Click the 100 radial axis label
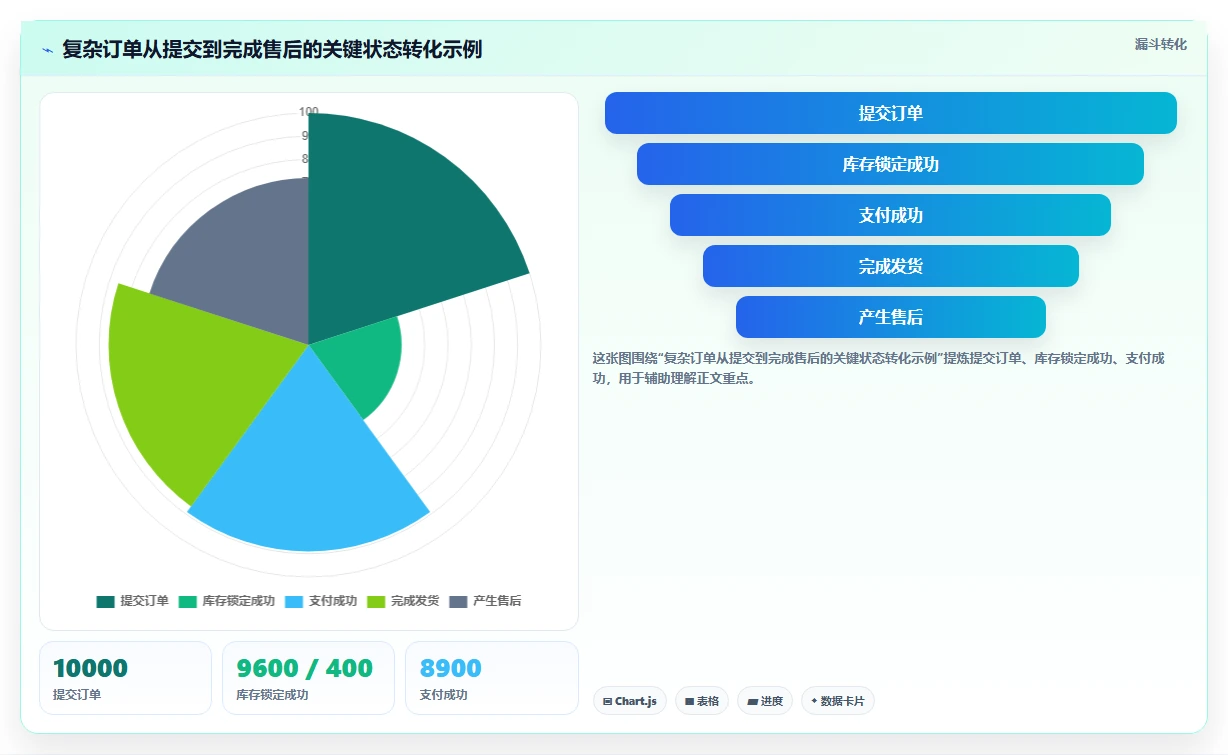The height and width of the screenshot is (755, 1228). pyautogui.click(x=309, y=112)
